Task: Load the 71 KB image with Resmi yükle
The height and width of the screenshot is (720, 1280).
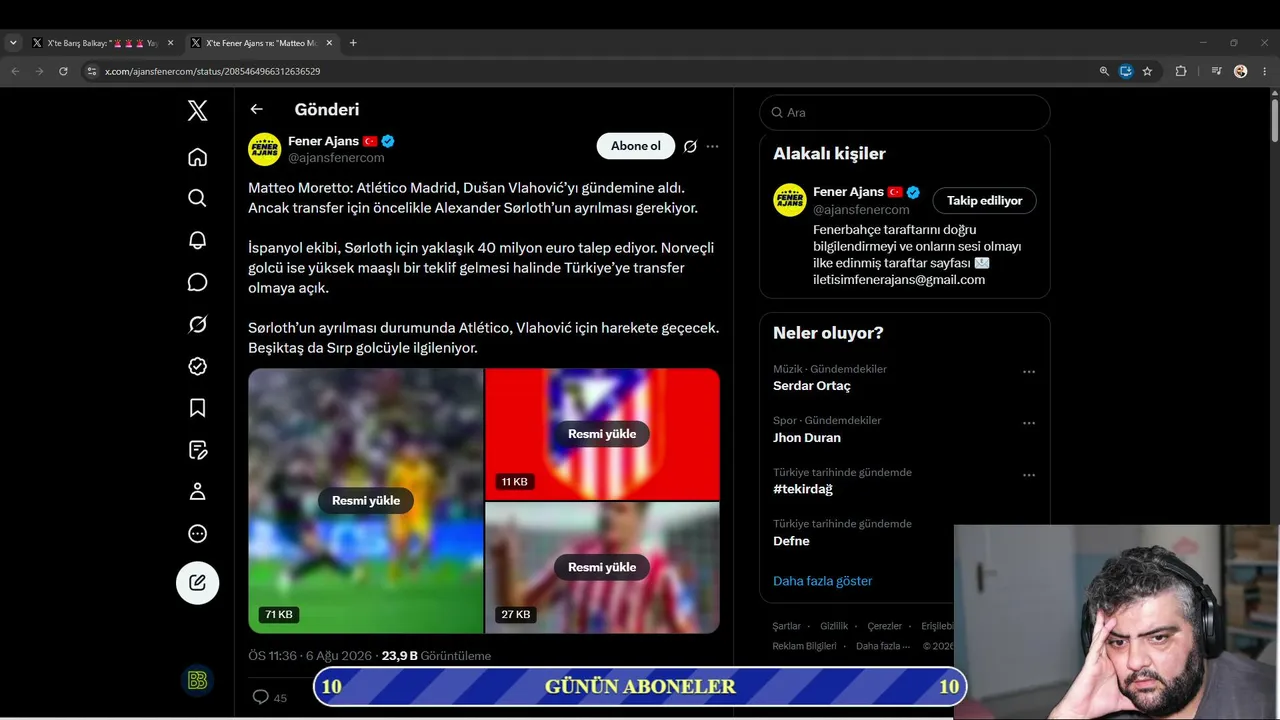Action: [366, 501]
